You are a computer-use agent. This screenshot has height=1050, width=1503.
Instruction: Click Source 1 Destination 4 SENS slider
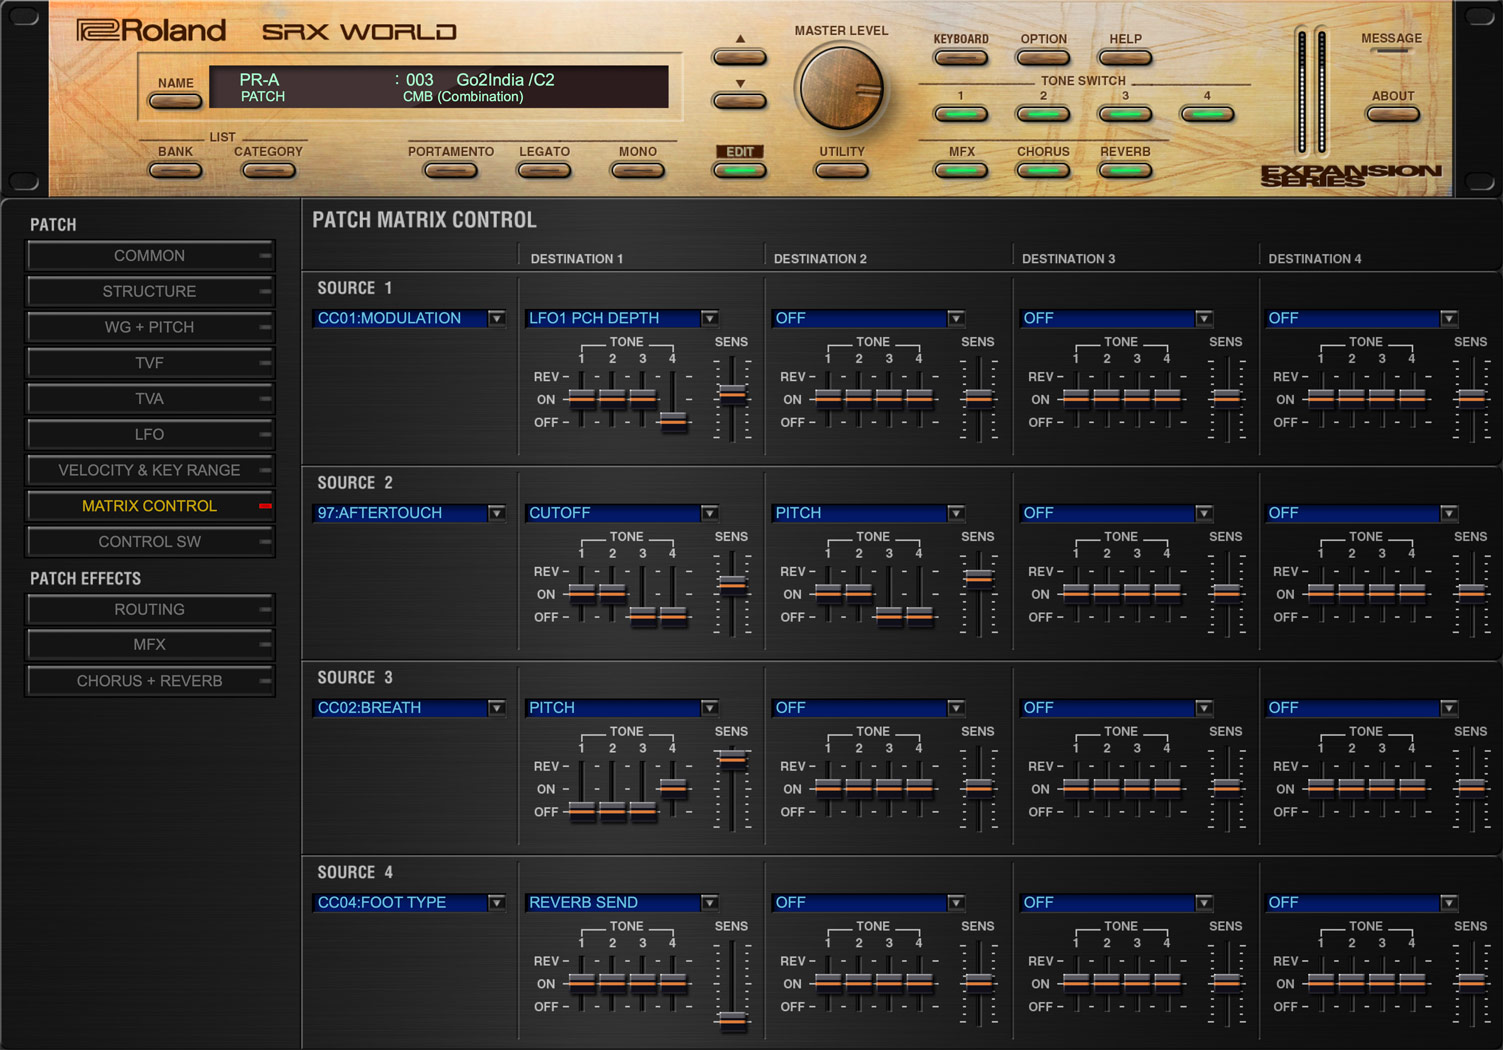[1471, 398]
